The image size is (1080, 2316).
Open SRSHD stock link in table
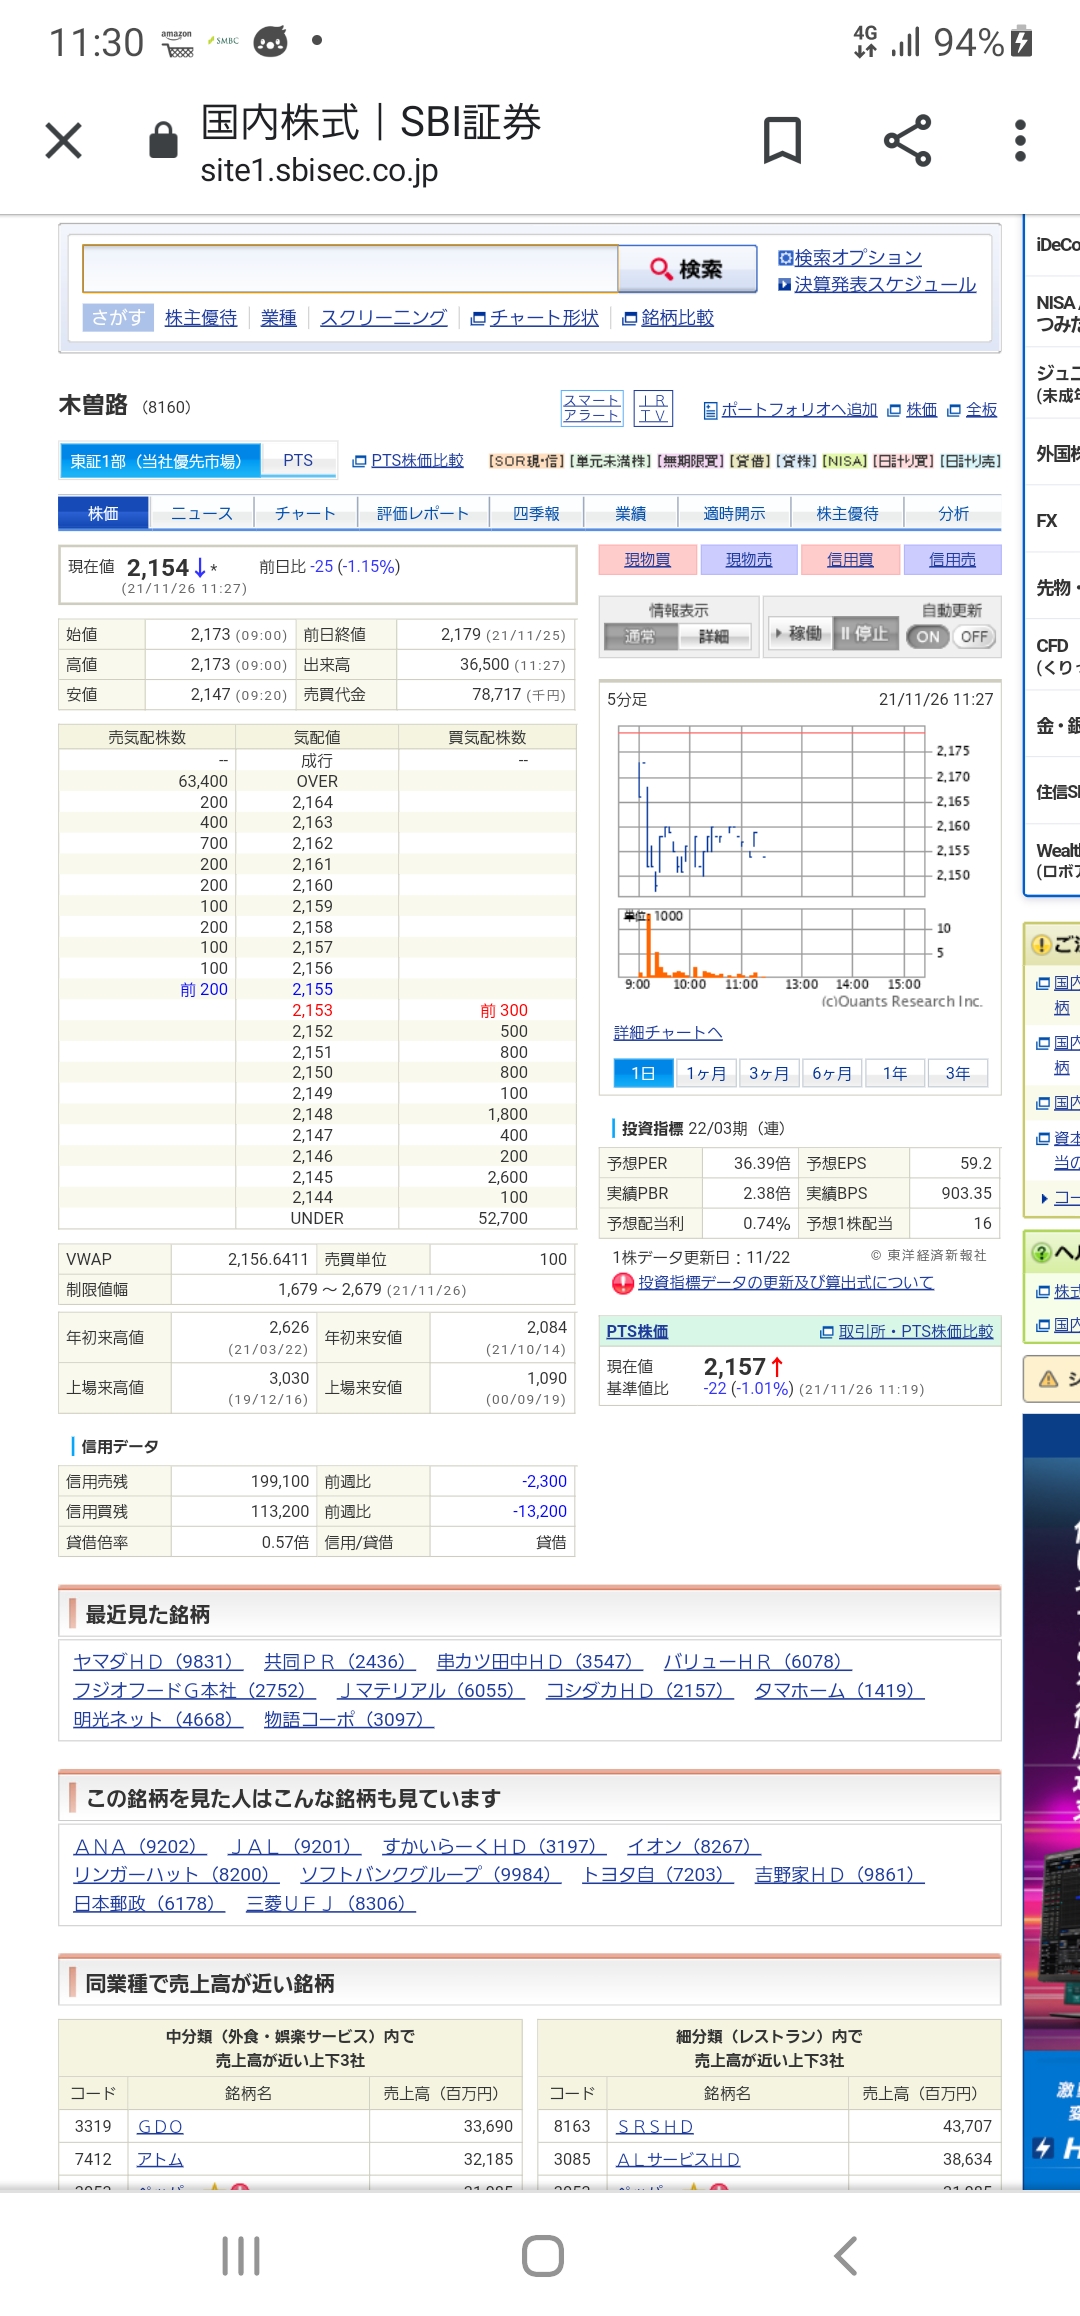click(655, 2126)
